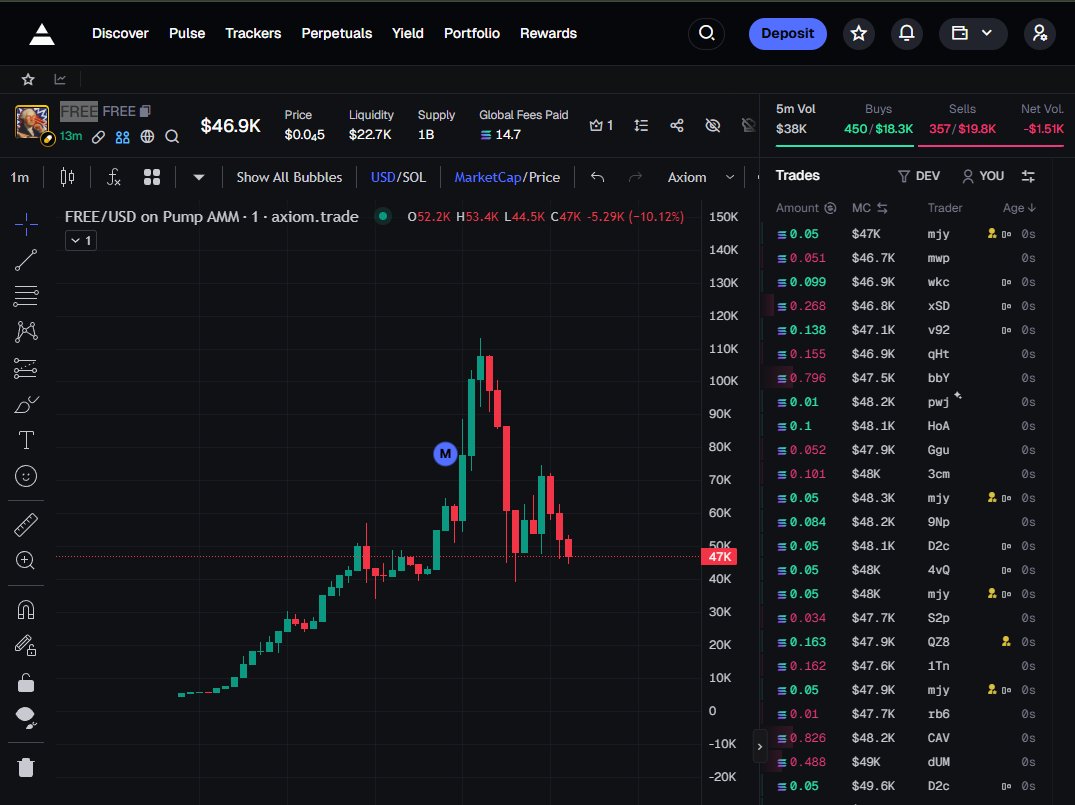Open the user settings profile icon
The image size is (1075, 805).
[1039, 33]
